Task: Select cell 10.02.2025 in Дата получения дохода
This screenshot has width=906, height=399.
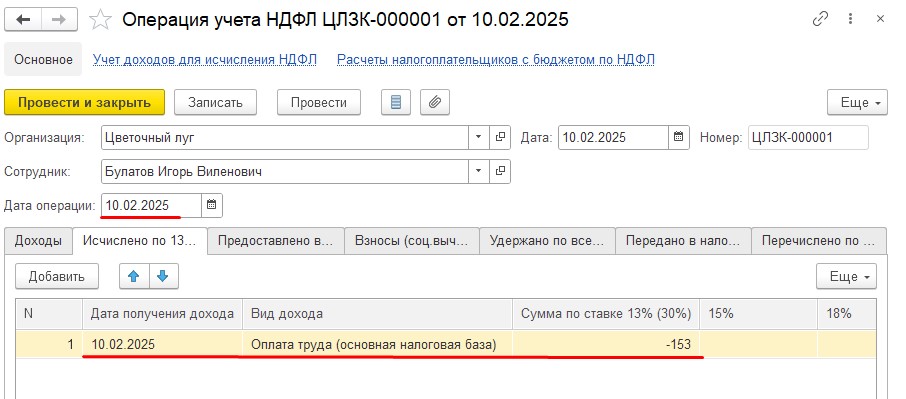Action: pyautogui.click(x=162, y=345)
